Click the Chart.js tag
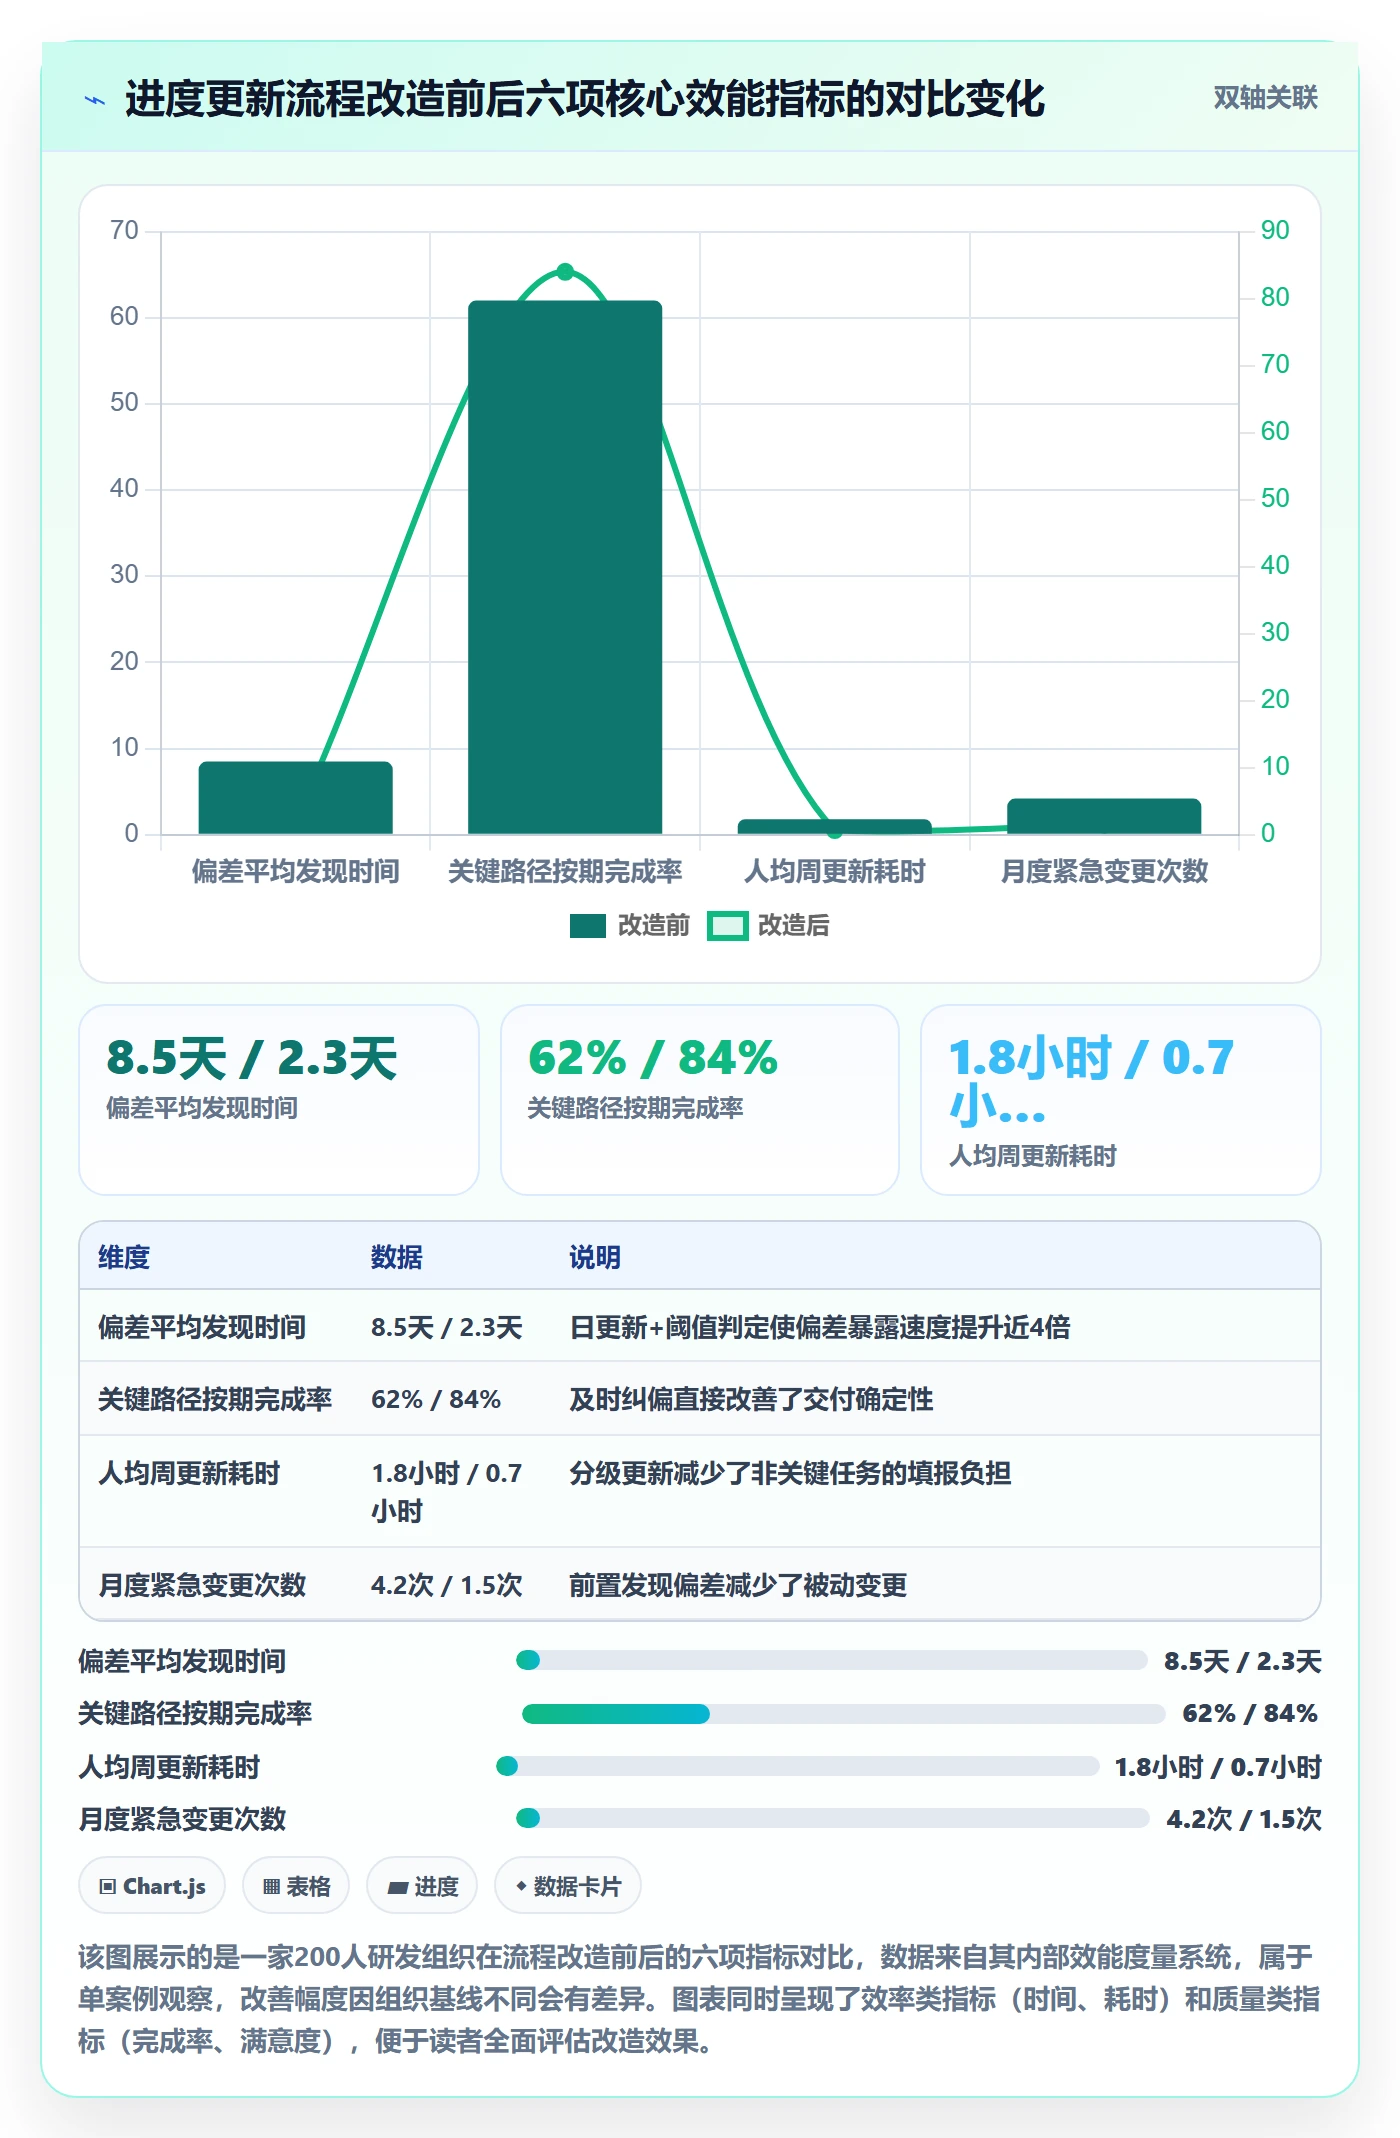The width and height of the screenshot is (1400, 2138). pos(152,1886)
